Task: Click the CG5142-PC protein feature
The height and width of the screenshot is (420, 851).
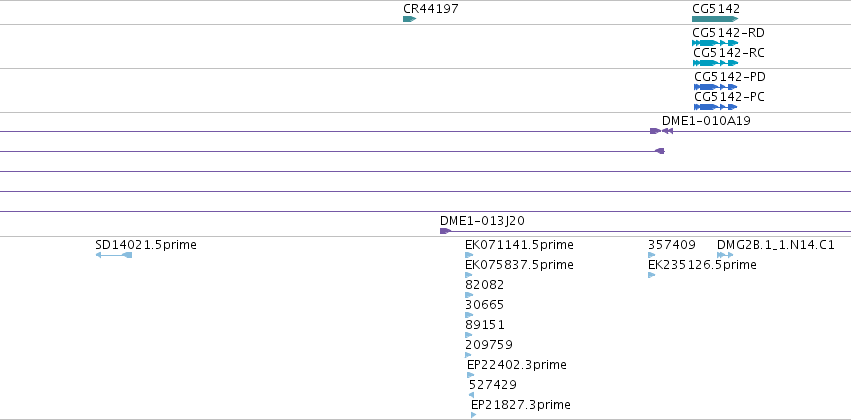Action: pos(715,107)
